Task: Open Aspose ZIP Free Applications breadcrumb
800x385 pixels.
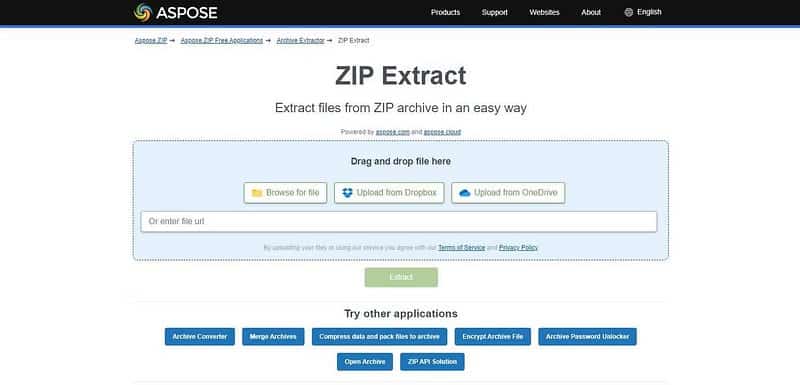Action: (x=222, y=40)
